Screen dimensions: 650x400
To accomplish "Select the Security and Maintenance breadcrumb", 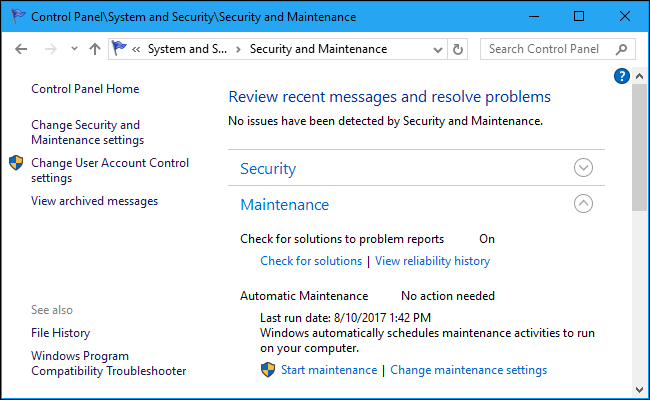I will (317, 49).
